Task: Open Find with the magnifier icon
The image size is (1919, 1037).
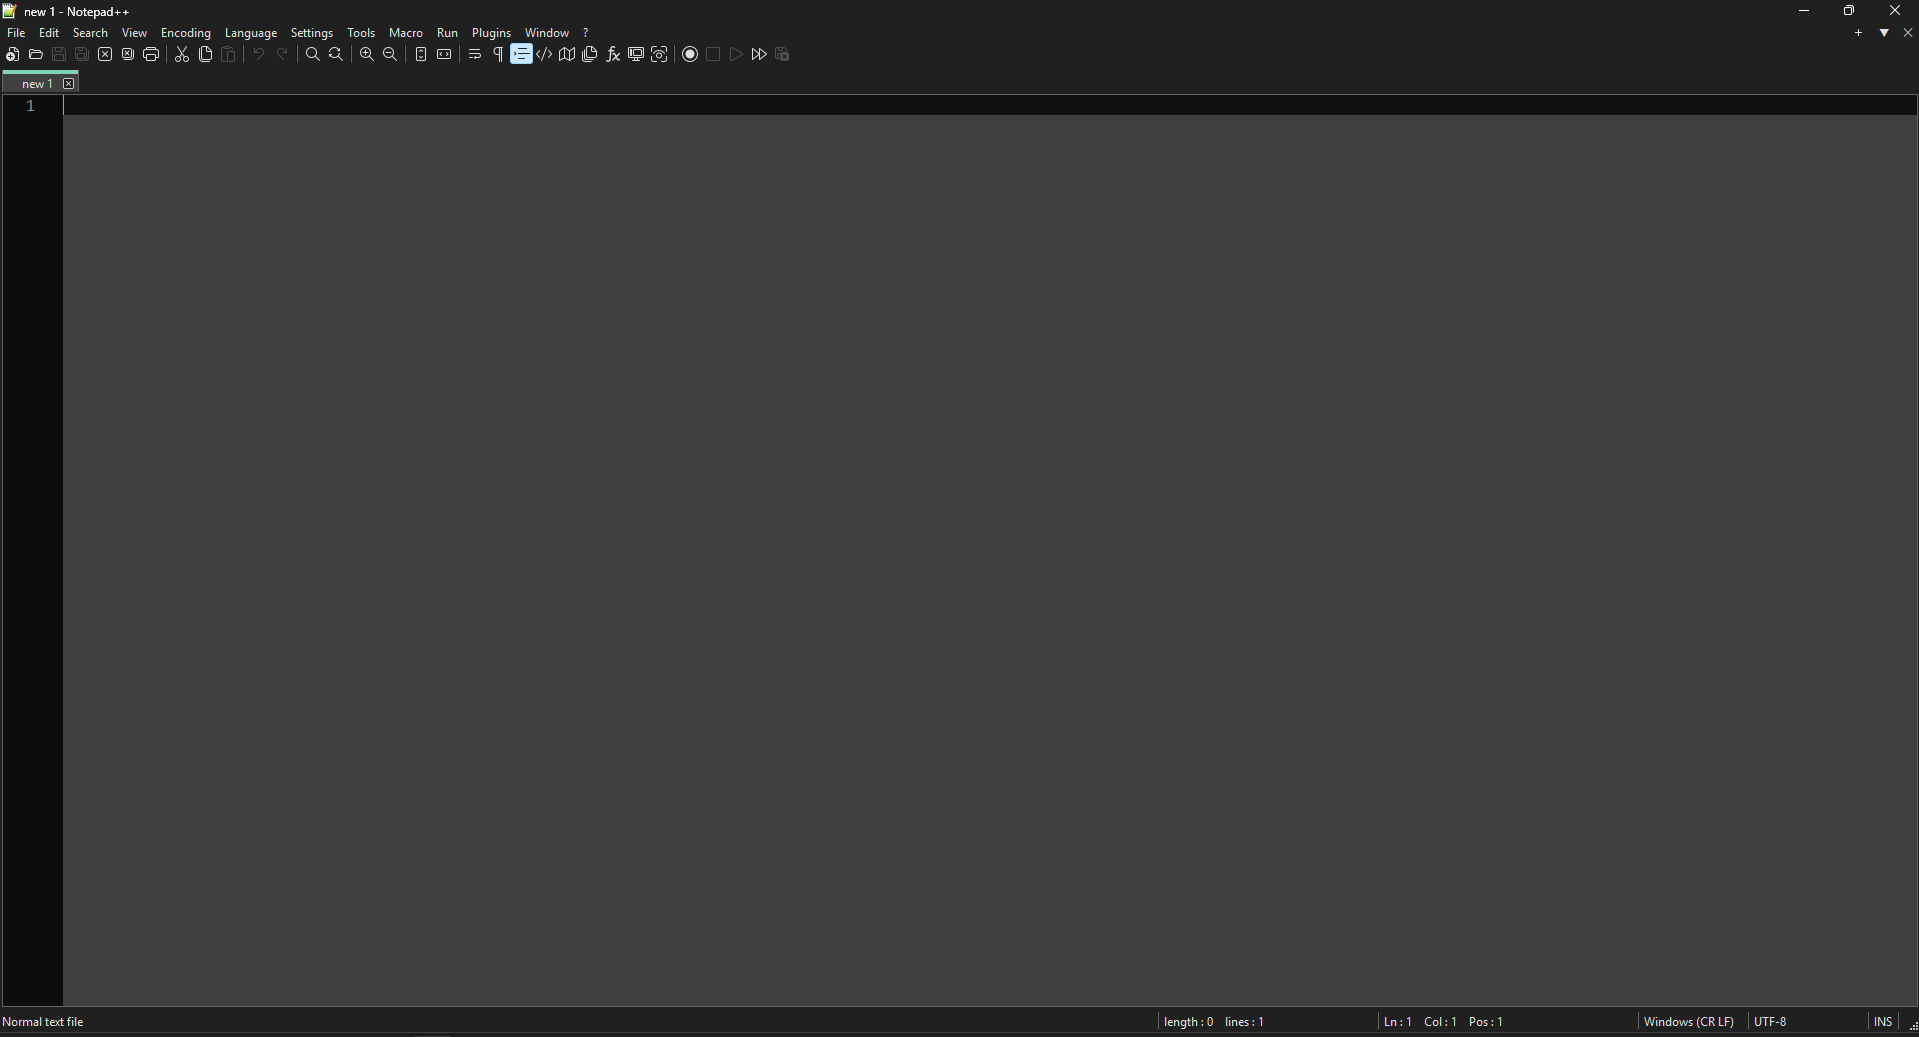Action: 313,55
